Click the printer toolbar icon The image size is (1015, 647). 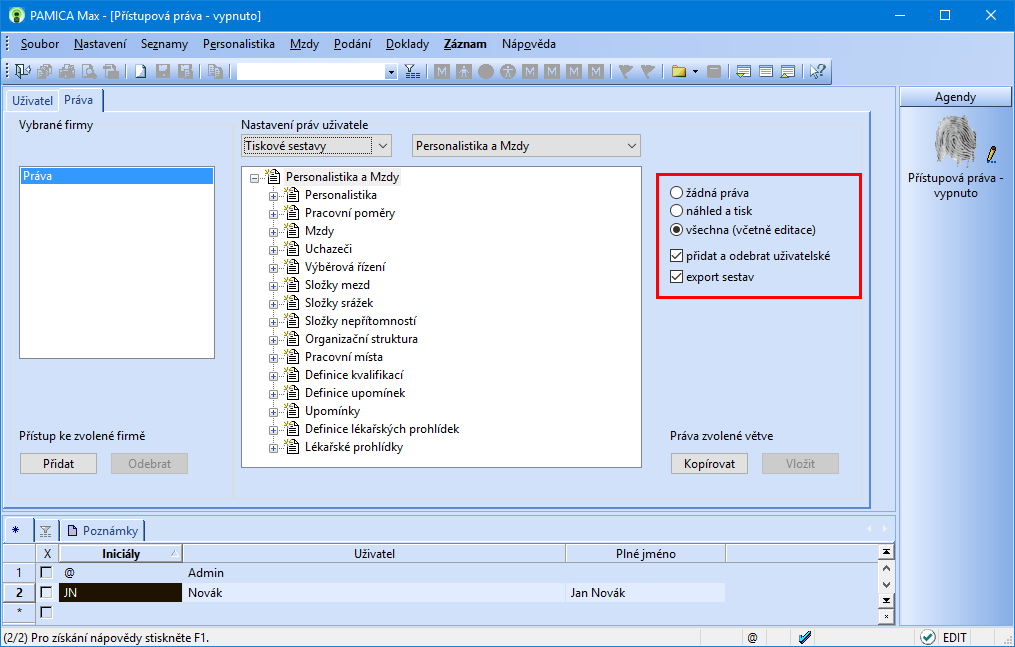tap(67, 71)
